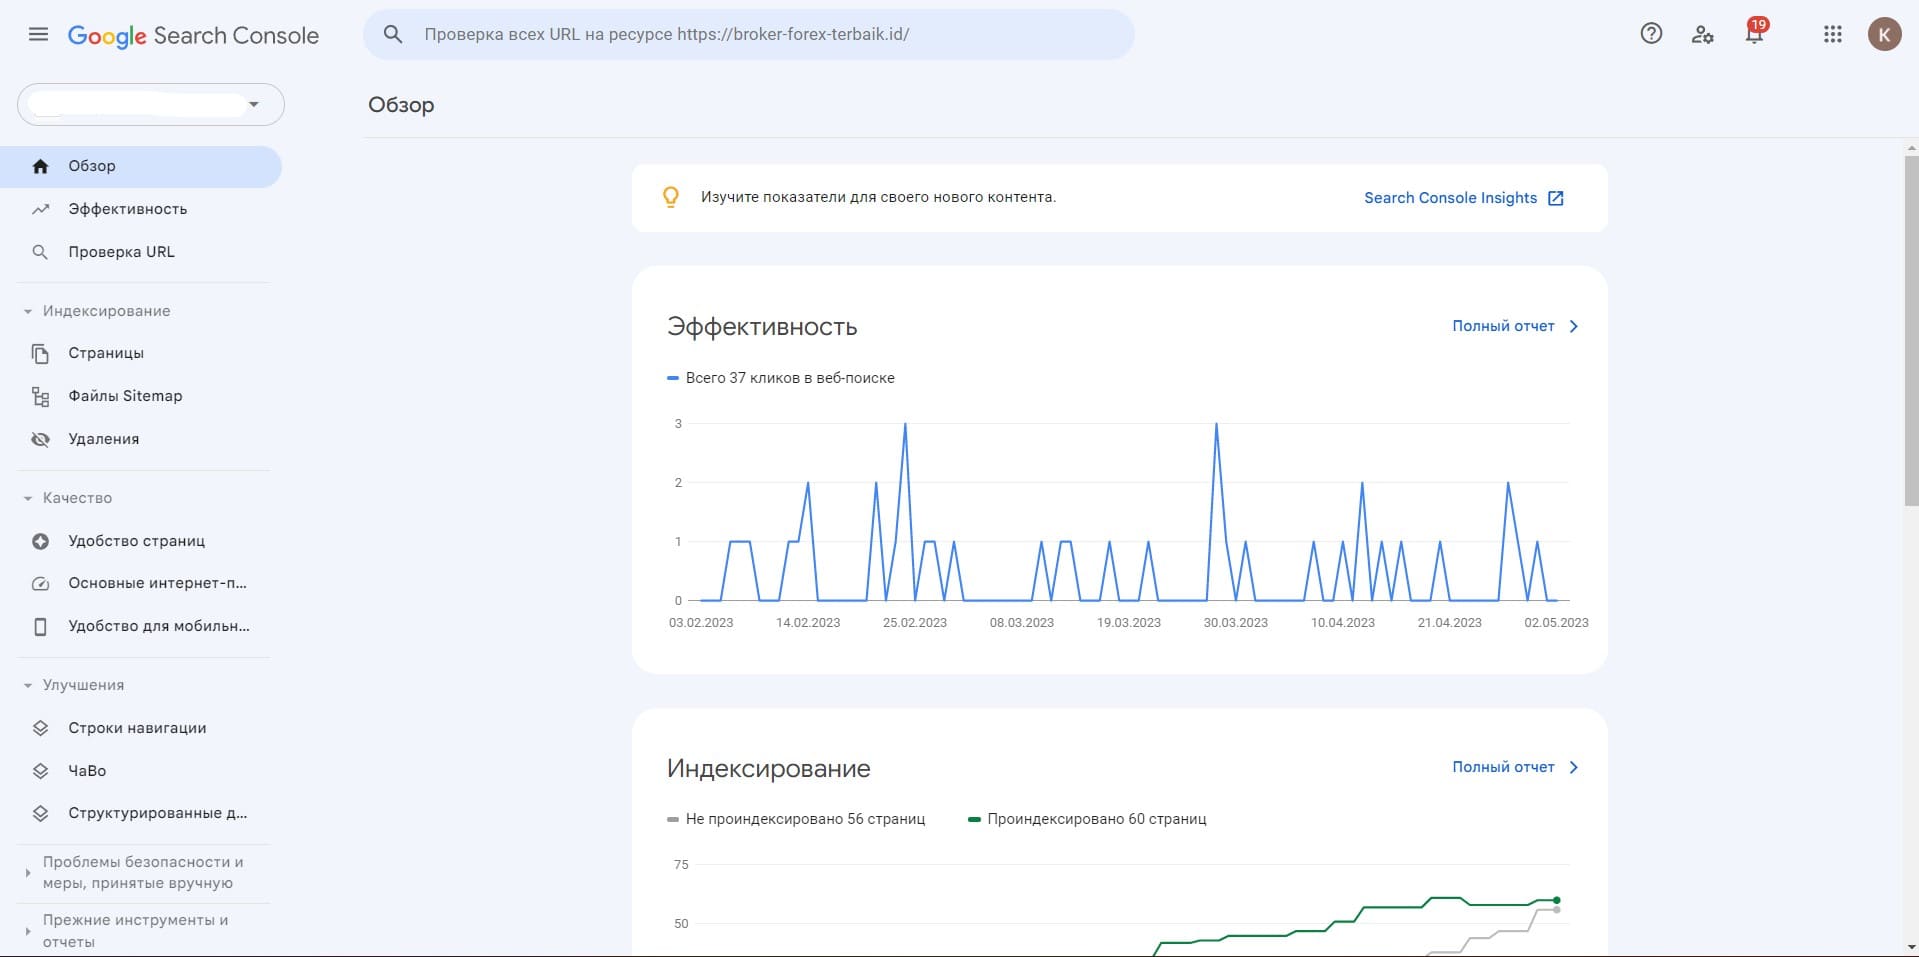Expand Прежние инструменты и отчеты section
The height and width of the screenshot is (957, 1919).
pyautogui.click(x=28, y=931)
